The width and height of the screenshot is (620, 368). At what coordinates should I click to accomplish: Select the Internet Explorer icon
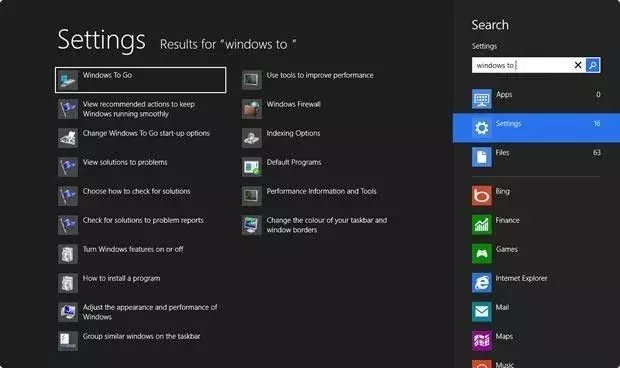[x=482, y=283]
